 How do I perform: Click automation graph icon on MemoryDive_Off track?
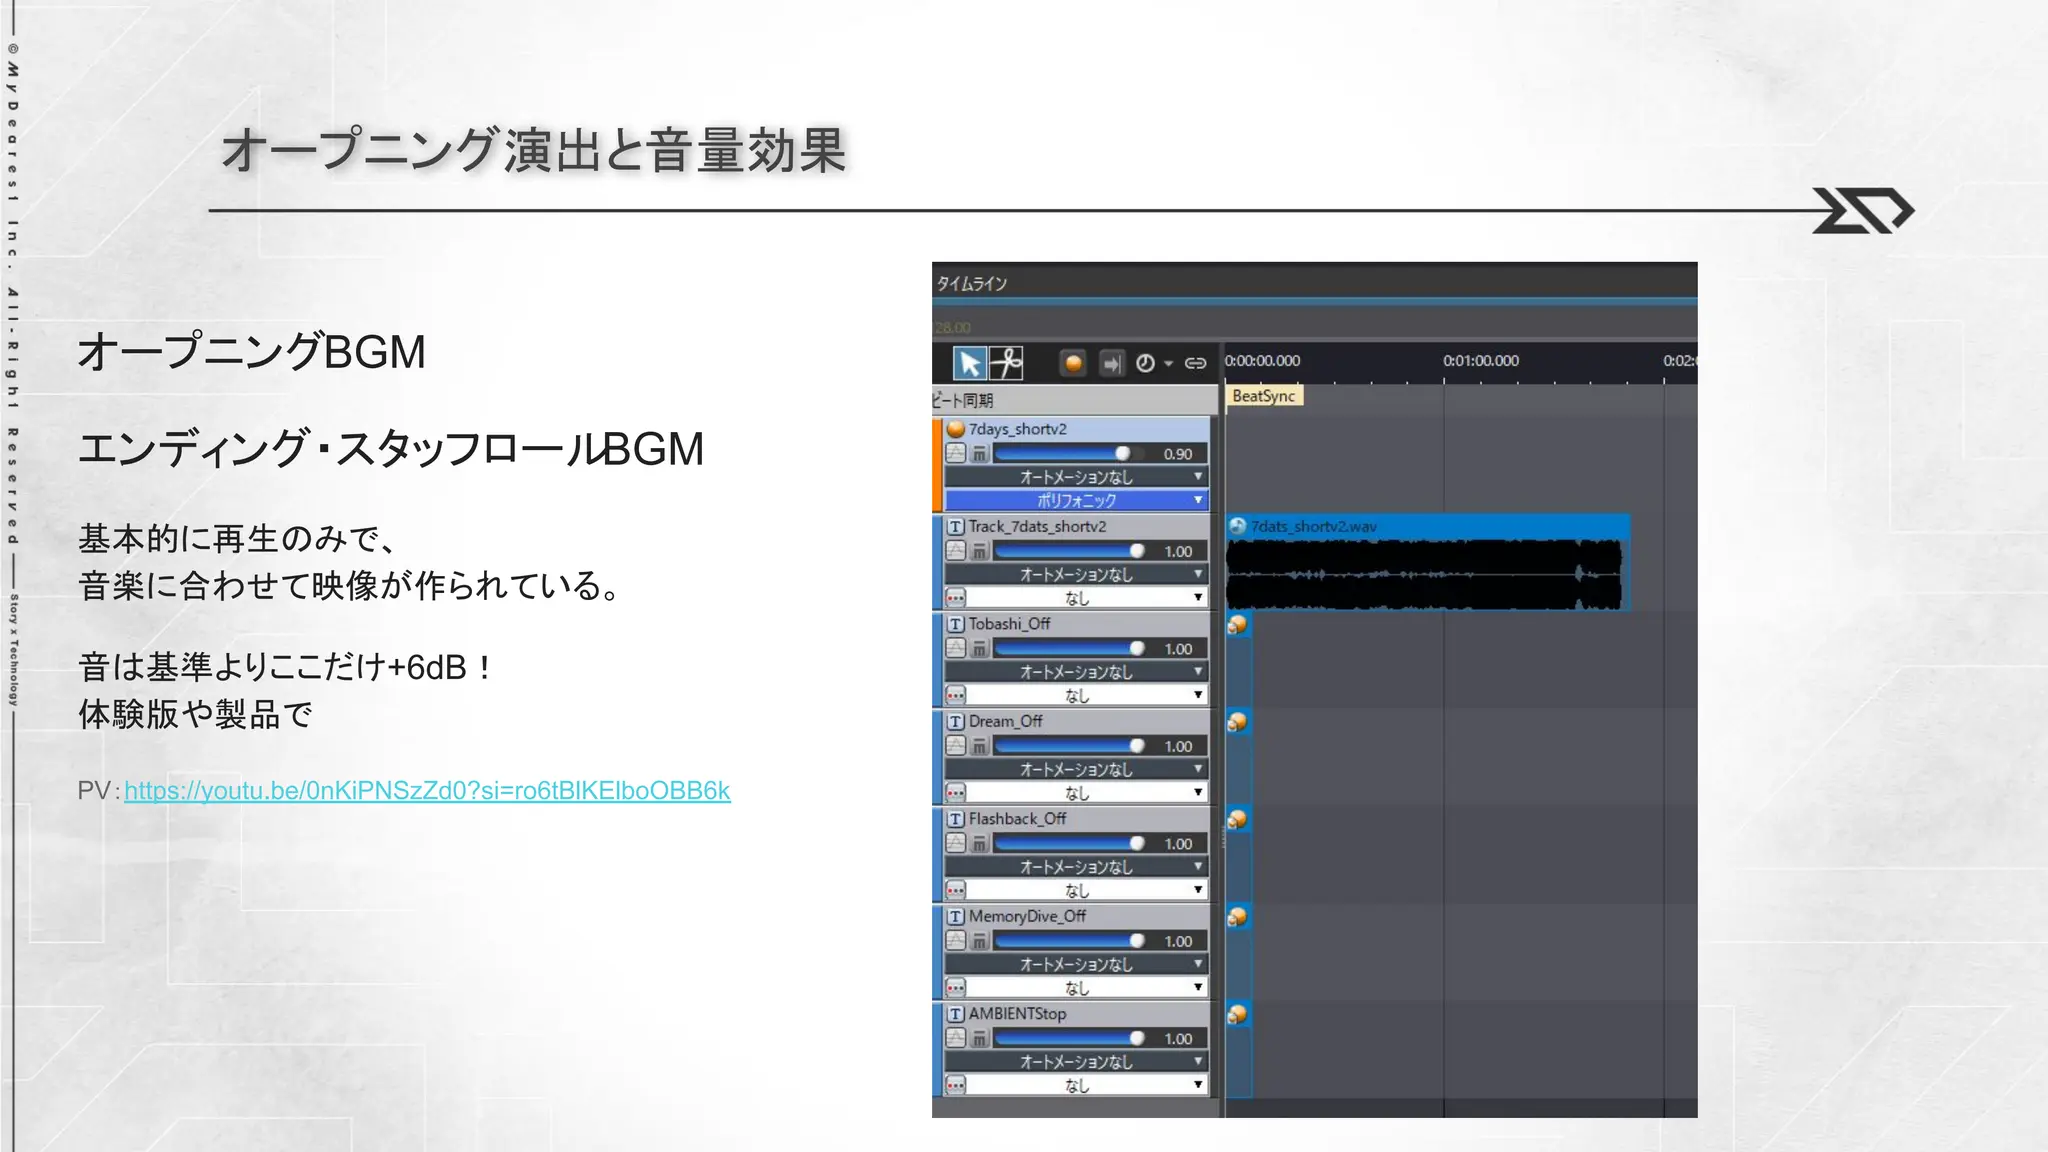[x=956, y=941]
